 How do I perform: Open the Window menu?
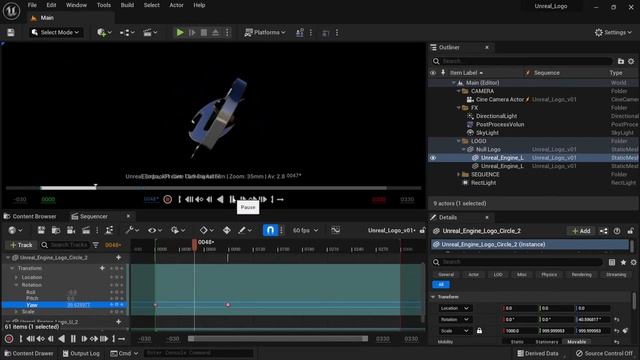tap(76, 5)
